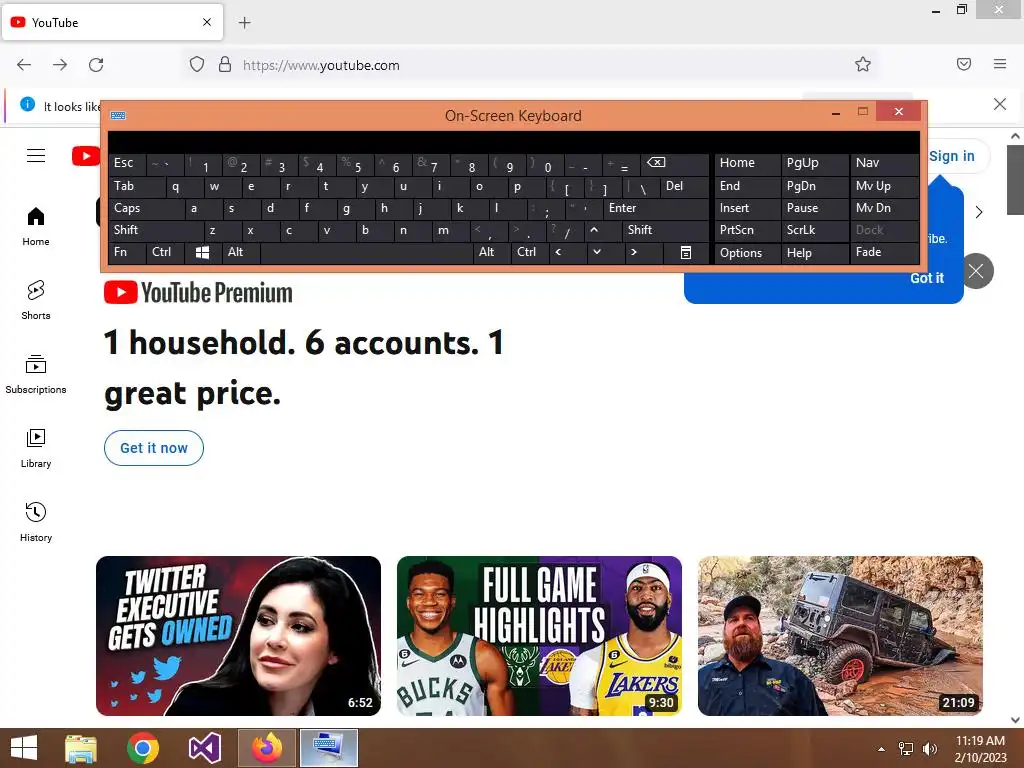Launch Google Chrome from the taskbar

click(x=143, y=748)
